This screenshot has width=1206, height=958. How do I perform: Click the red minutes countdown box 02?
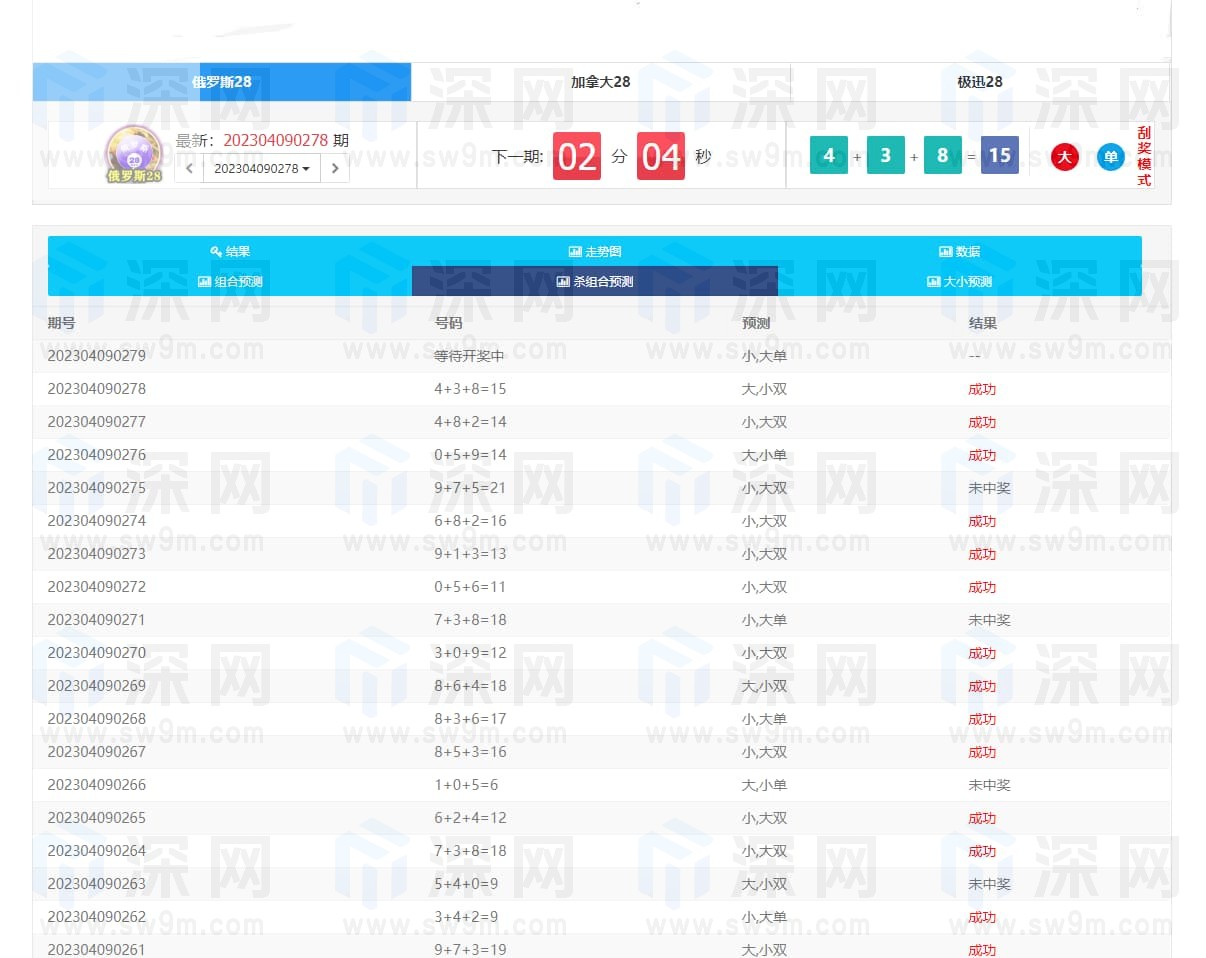click(x=577, y=157)
